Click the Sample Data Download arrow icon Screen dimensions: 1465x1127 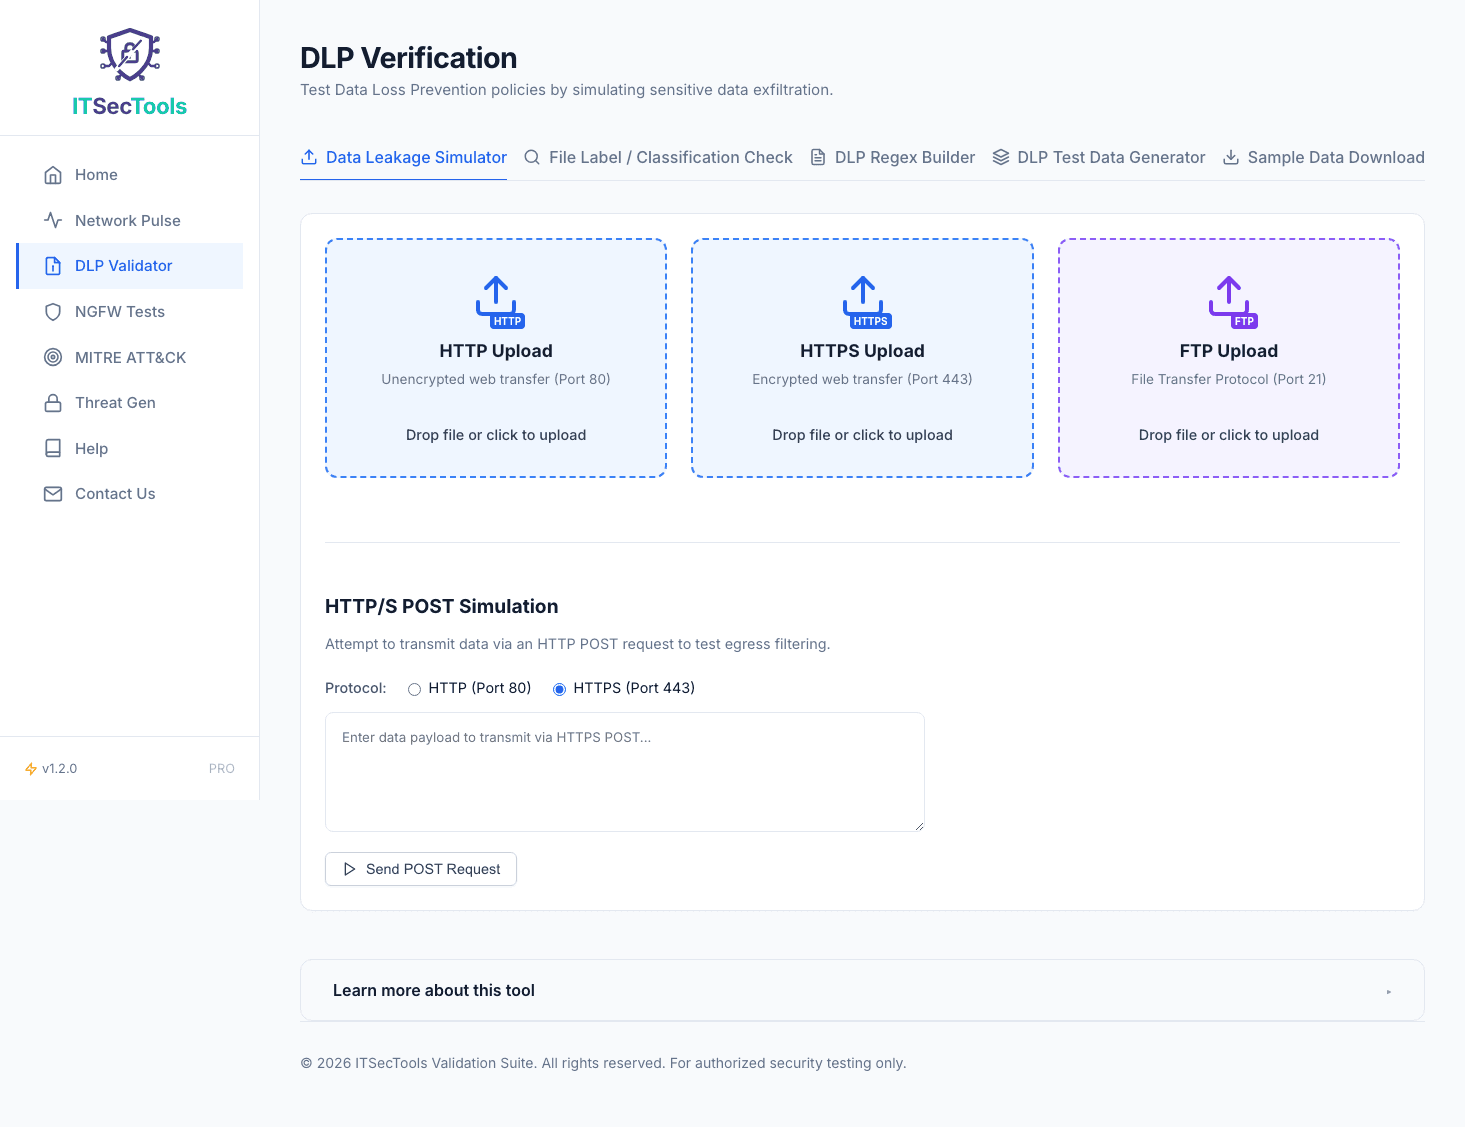[1231, 157]
